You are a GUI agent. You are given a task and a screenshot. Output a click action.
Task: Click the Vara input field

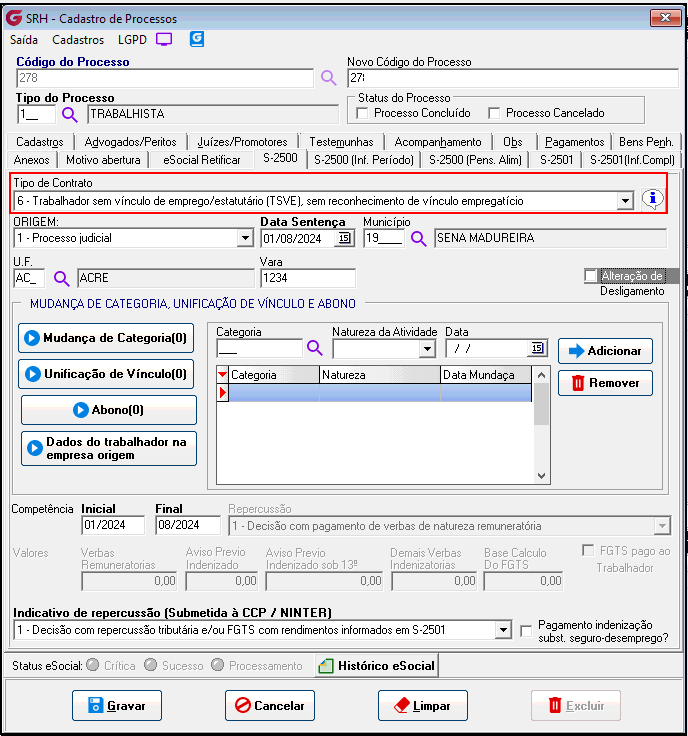(x=308, y=278)
